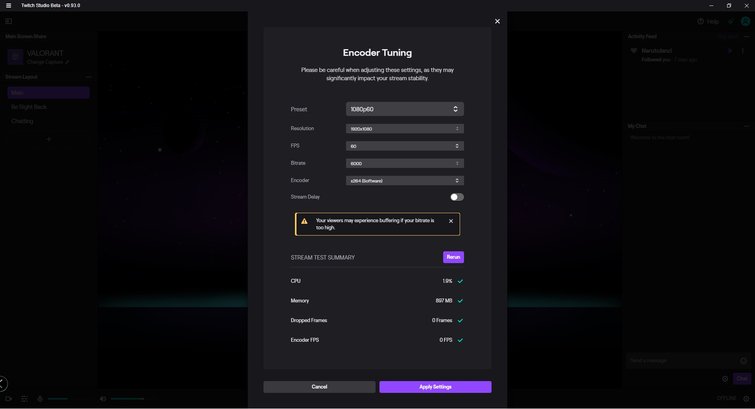Adjust the Bitrate stepper field

(x=405, y=163)
